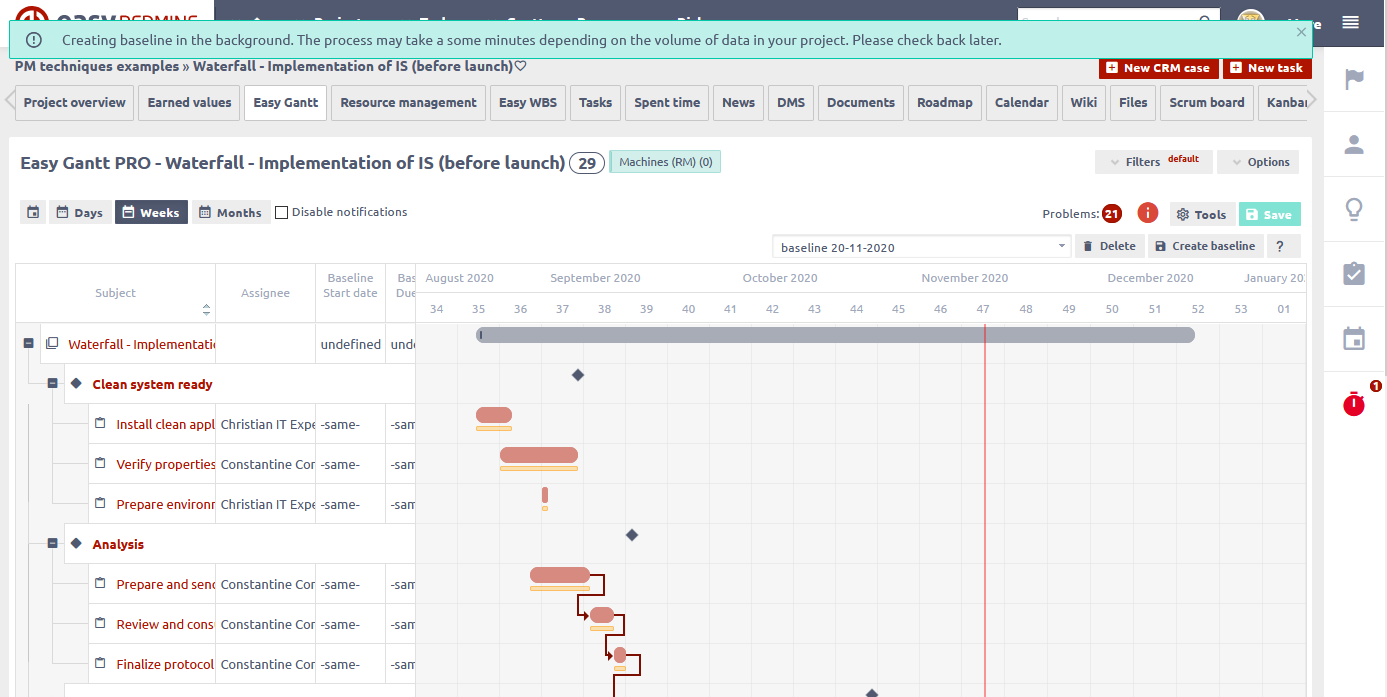
Task: Click the Install clean application task bar
Action: (493, 415)
